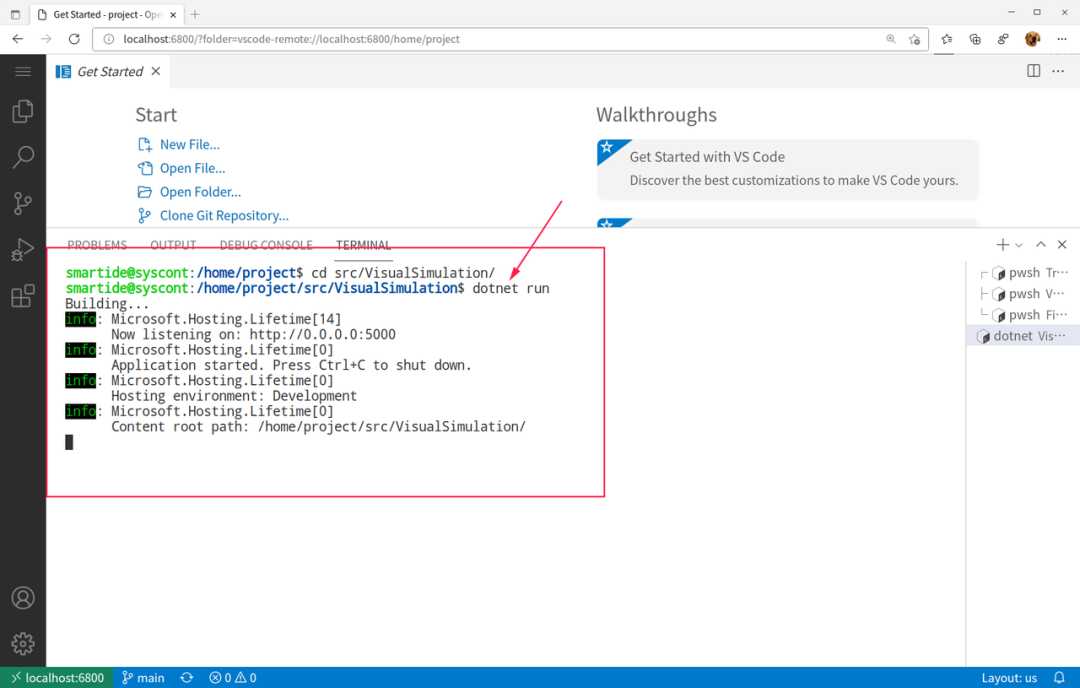Open the Run and Debug view

[x=23, y=250]
